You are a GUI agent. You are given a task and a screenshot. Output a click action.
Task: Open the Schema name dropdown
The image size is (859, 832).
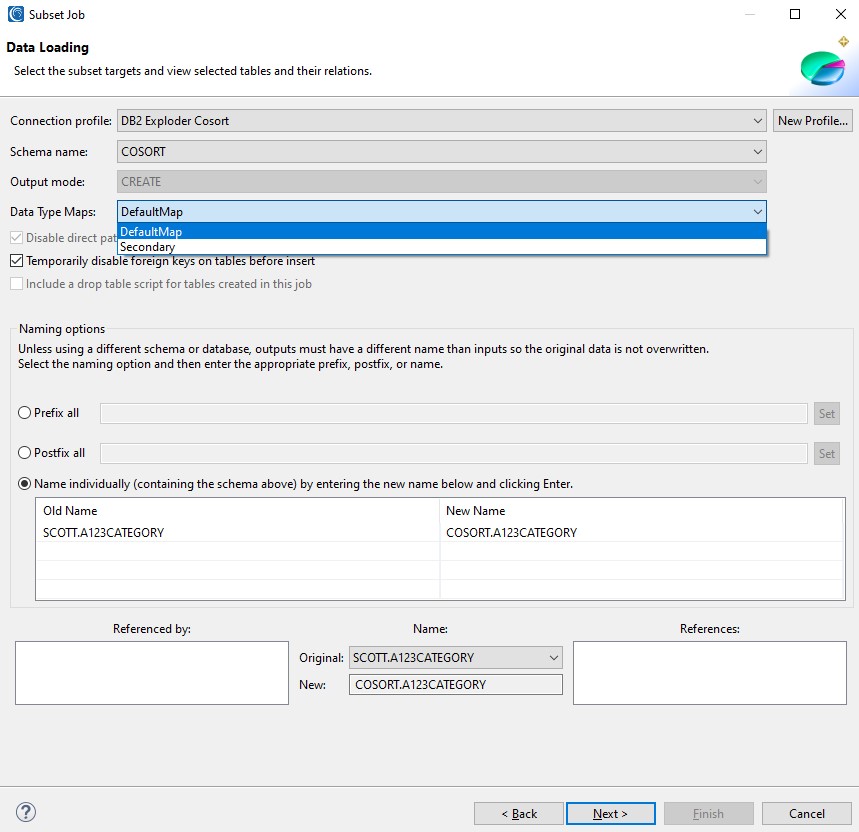point(757,152)
